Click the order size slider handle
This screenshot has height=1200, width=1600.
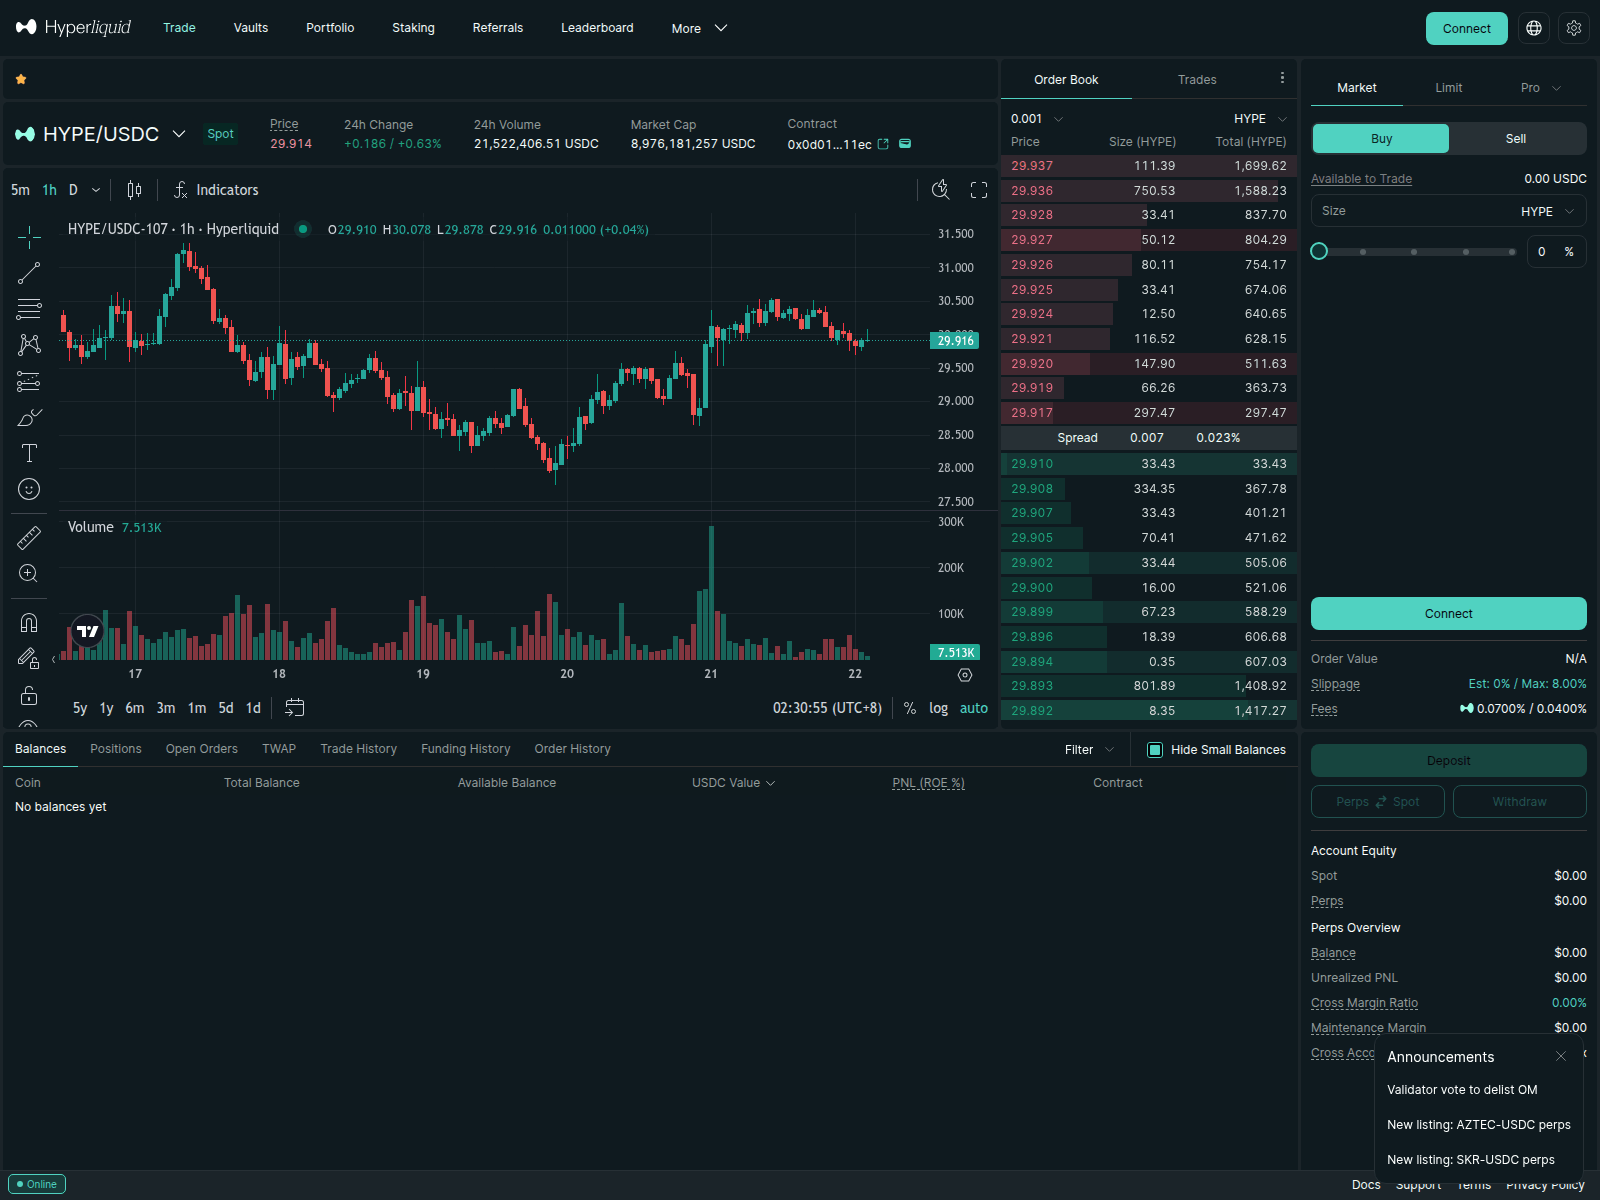pyautogui.click(x=1319, y=251)
